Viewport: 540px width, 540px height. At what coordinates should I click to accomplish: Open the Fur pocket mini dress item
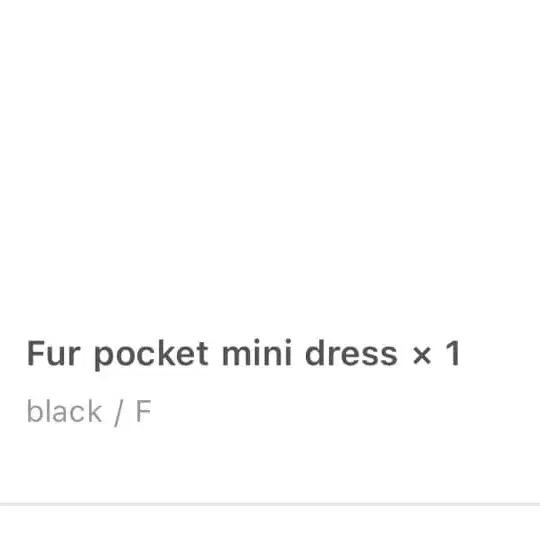tap(243, 354)
